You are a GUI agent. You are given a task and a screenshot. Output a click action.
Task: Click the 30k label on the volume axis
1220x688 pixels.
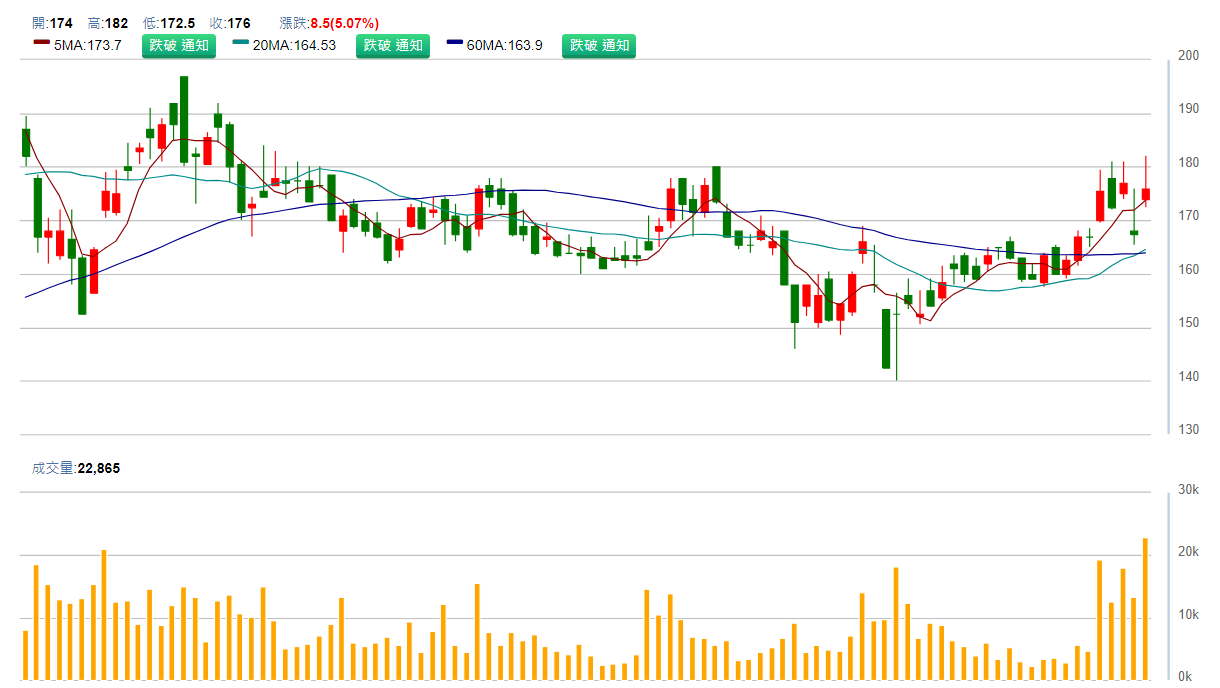tap(1189, 490)
